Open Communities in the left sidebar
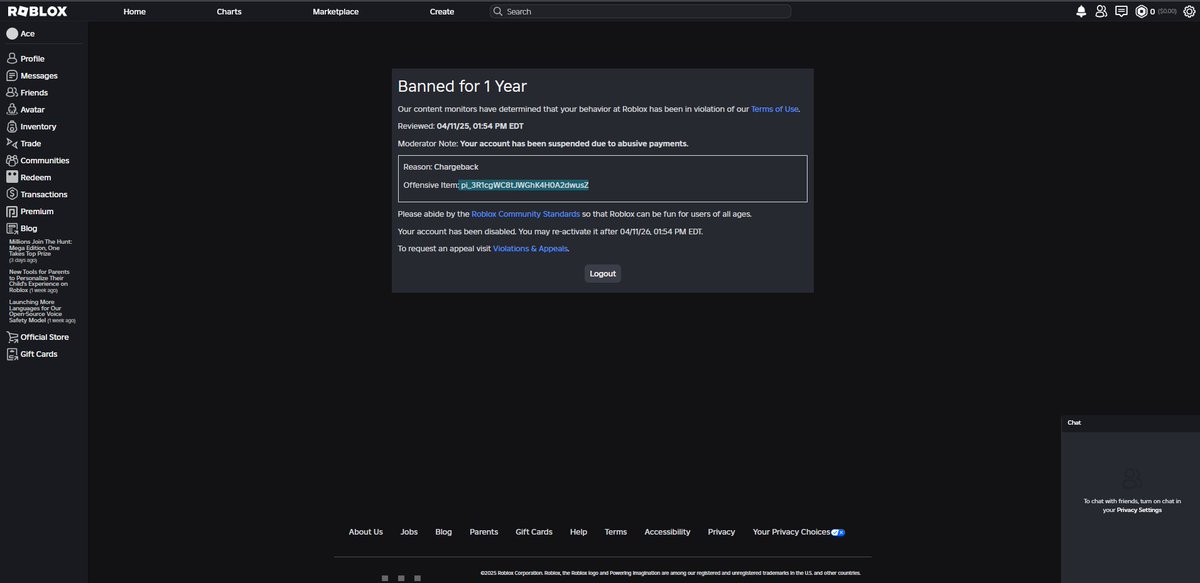This screenshot has height=583, width=1200. point(38,161)
